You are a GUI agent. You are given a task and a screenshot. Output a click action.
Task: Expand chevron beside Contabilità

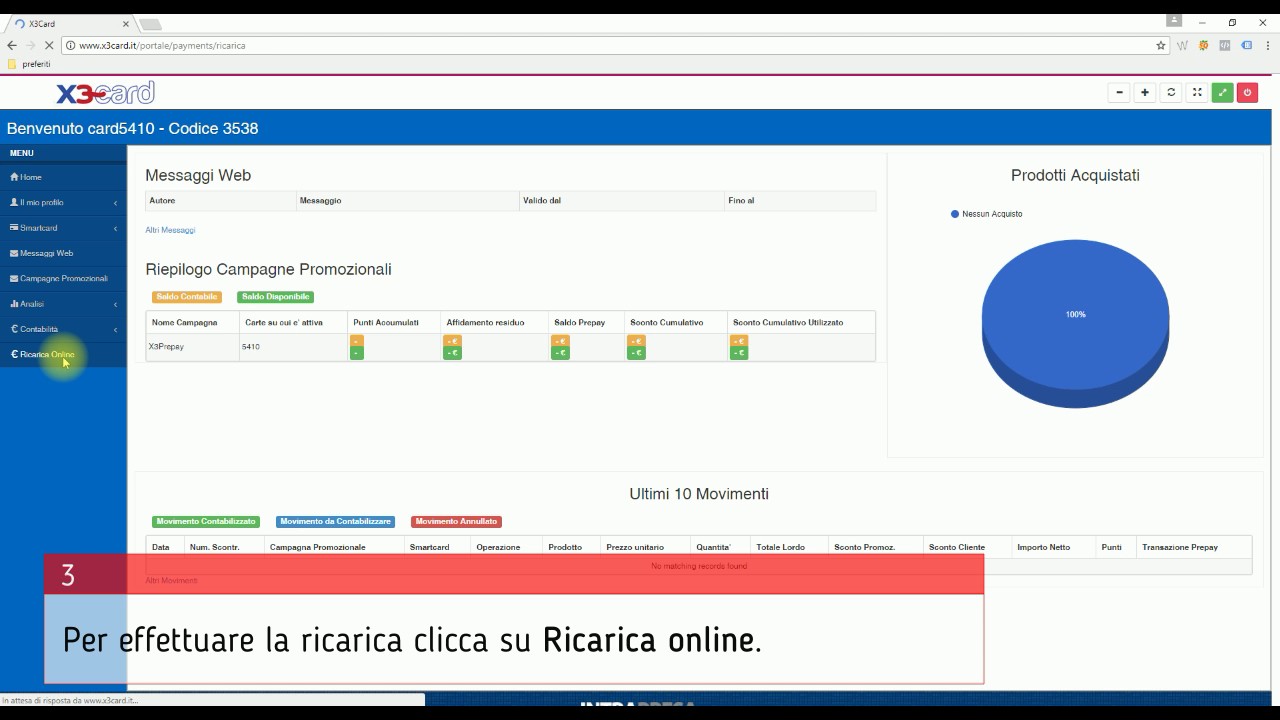point(115,329)
